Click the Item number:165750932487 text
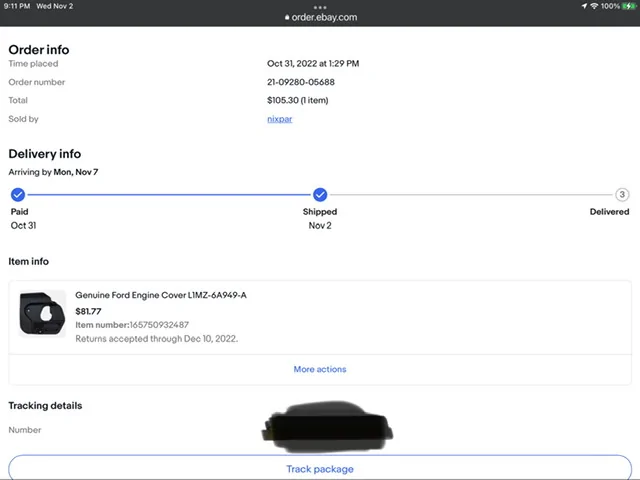Screen dimensions: 640x480 tap(132, 325)
